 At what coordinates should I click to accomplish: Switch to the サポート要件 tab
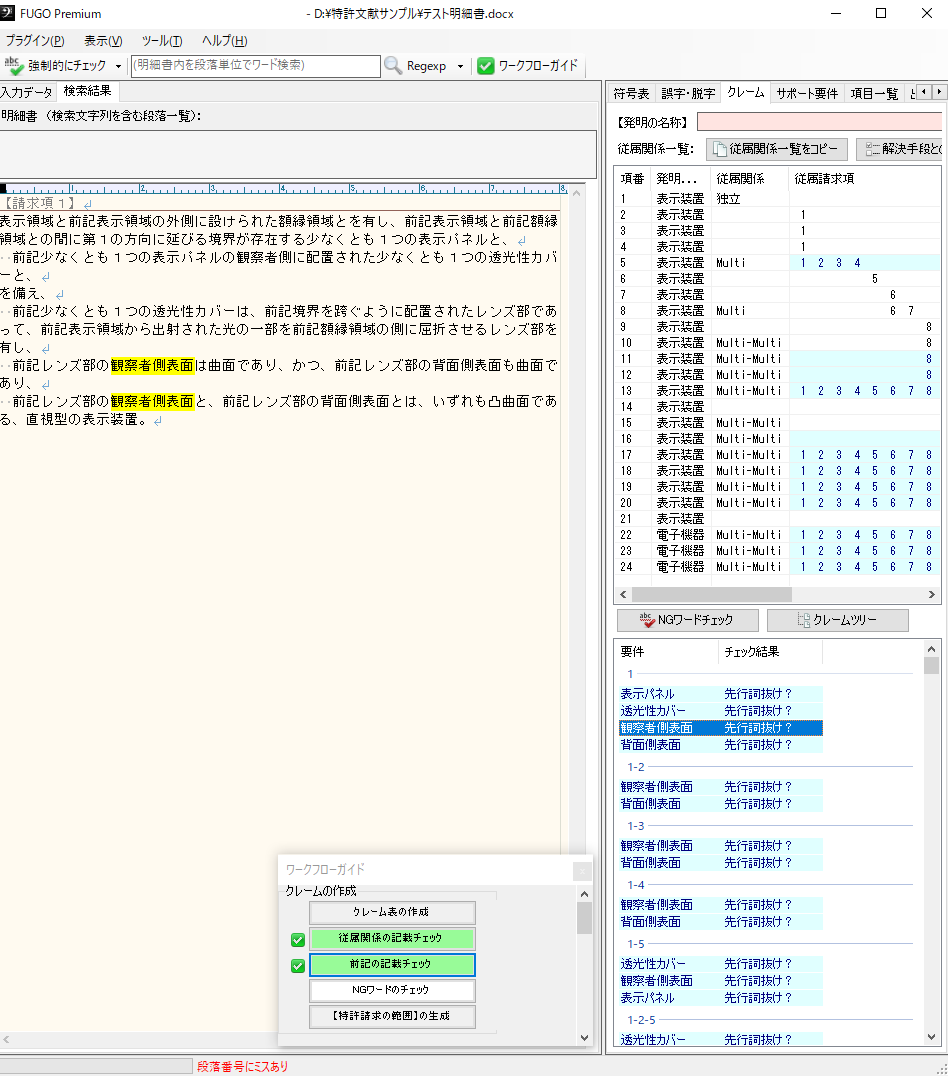(807, 93)
